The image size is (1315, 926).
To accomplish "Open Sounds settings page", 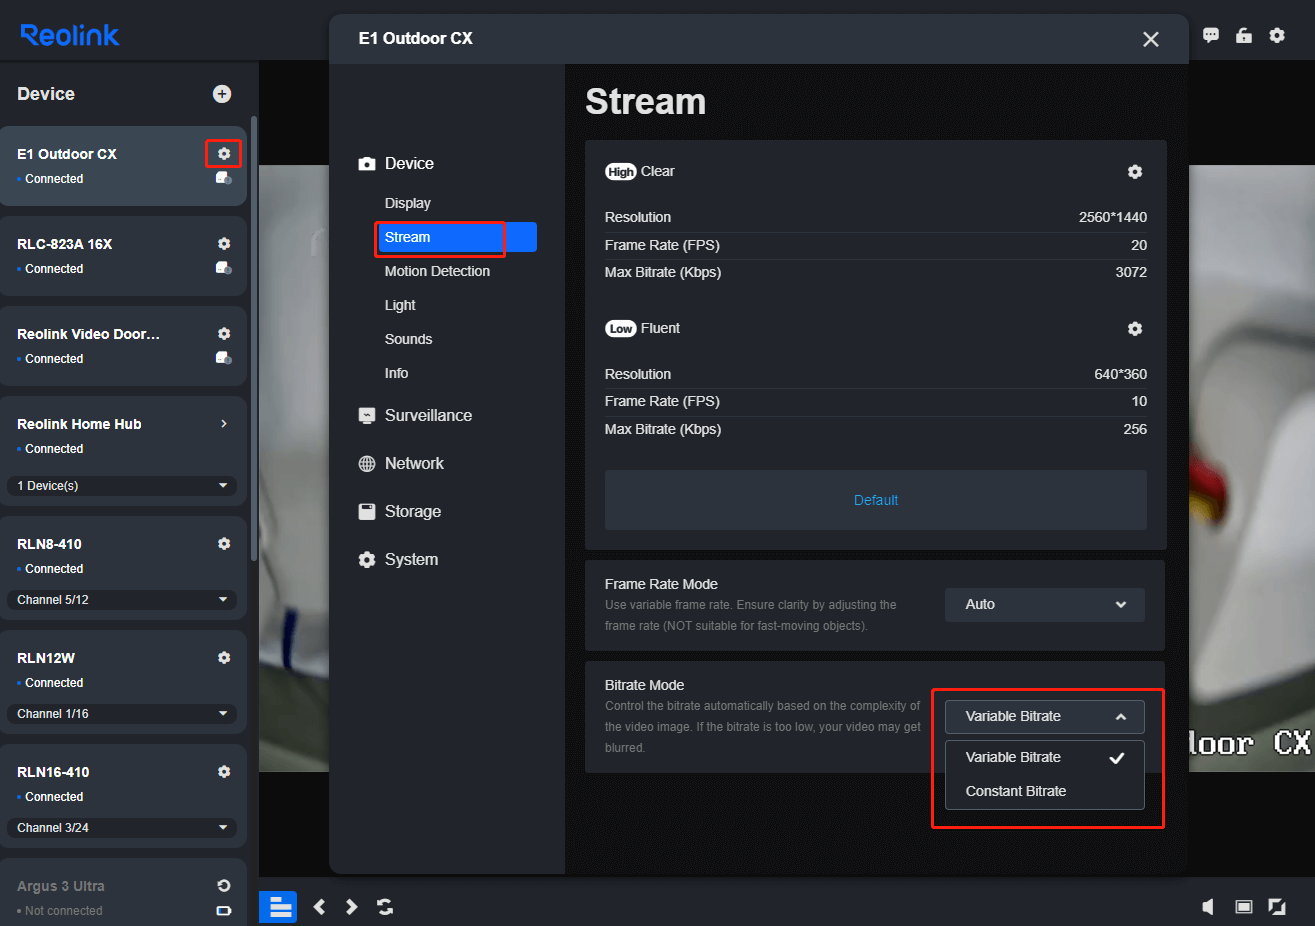I will click(408, 339).
